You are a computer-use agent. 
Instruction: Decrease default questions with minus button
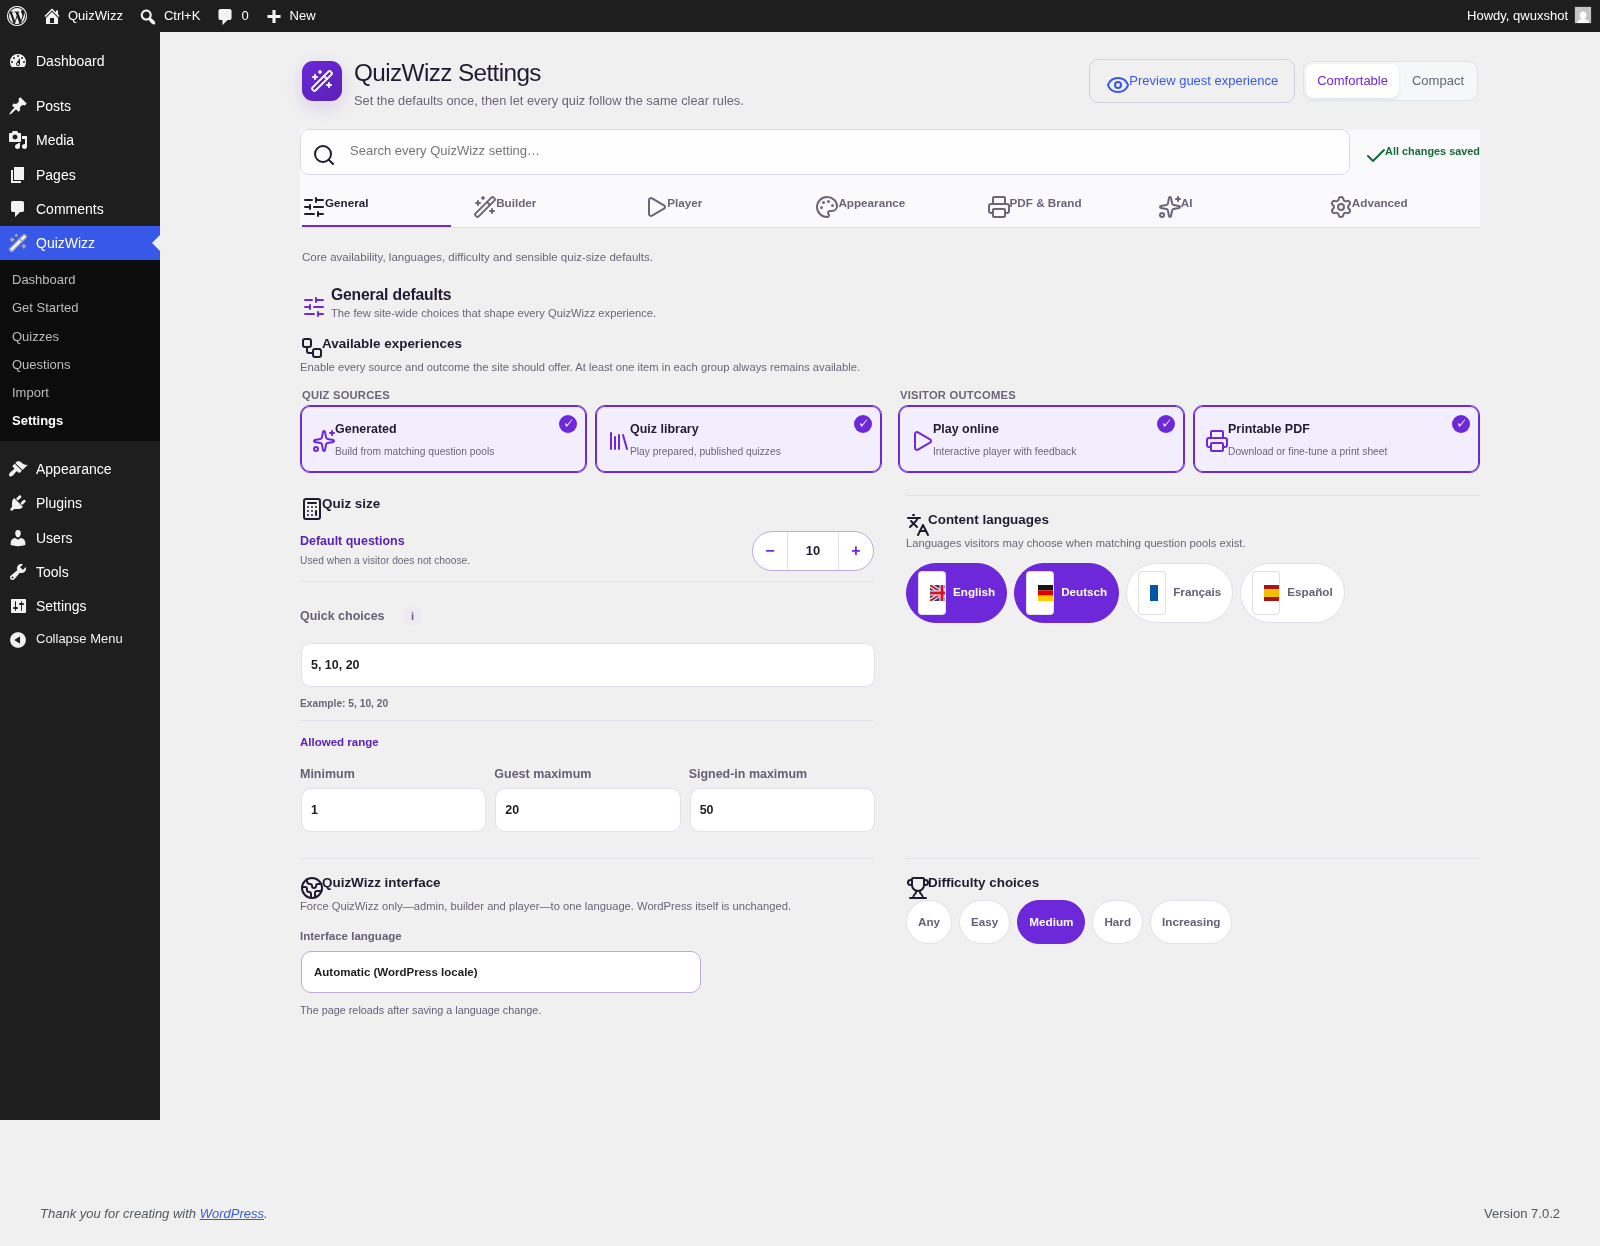point(770,551)
